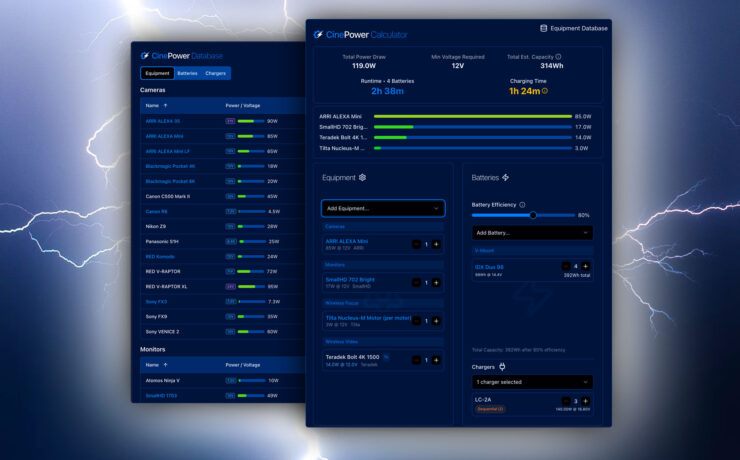The height and width of the screenshot is (460, 740).
Task: Select Blackmagic Pocket 4K in Cameras list
Action: 170,166
